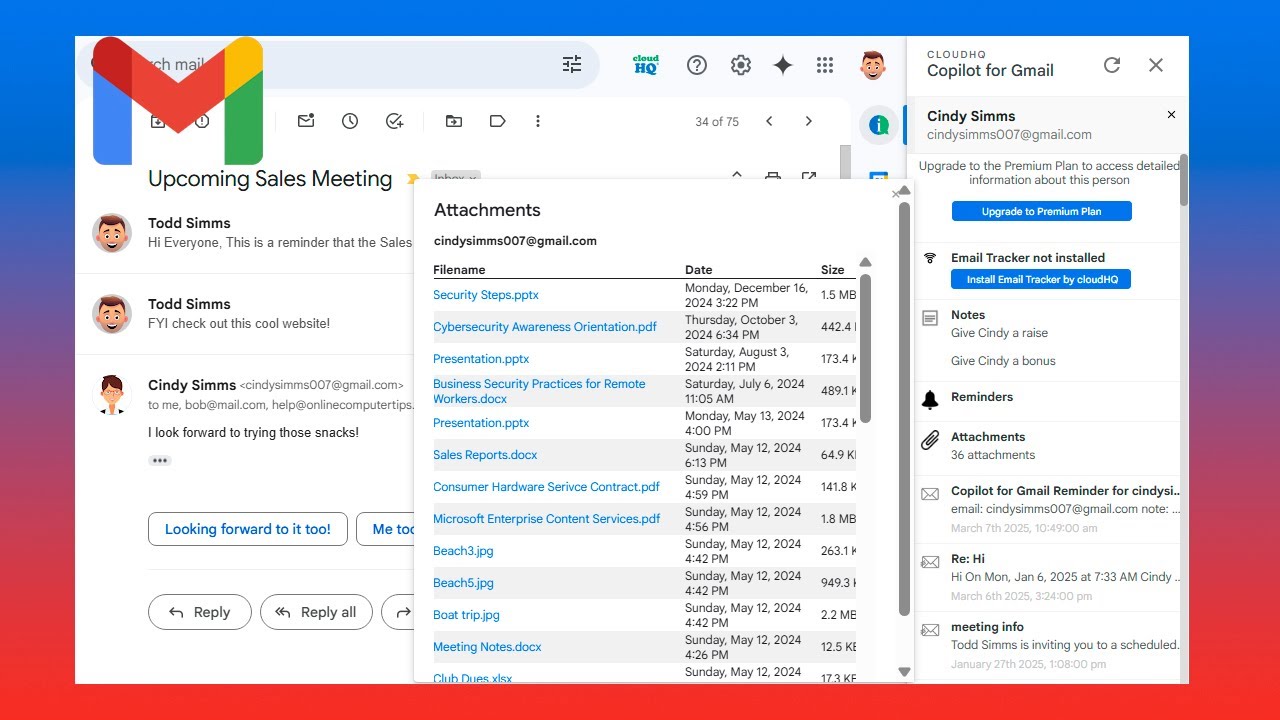Open the Gemini spark icon
Viewport: 1280px width, 720px height.
pyautogui.click(x=783, y=65)
